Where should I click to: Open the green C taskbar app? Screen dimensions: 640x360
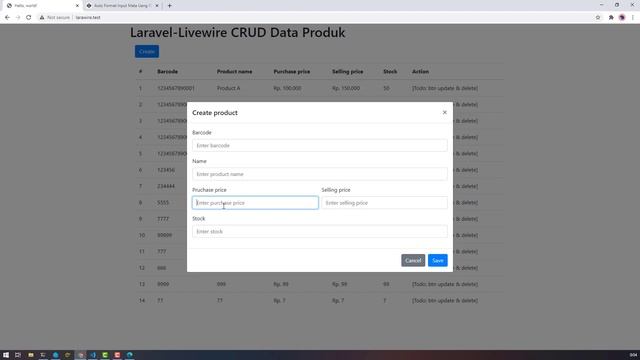(105, 355)
